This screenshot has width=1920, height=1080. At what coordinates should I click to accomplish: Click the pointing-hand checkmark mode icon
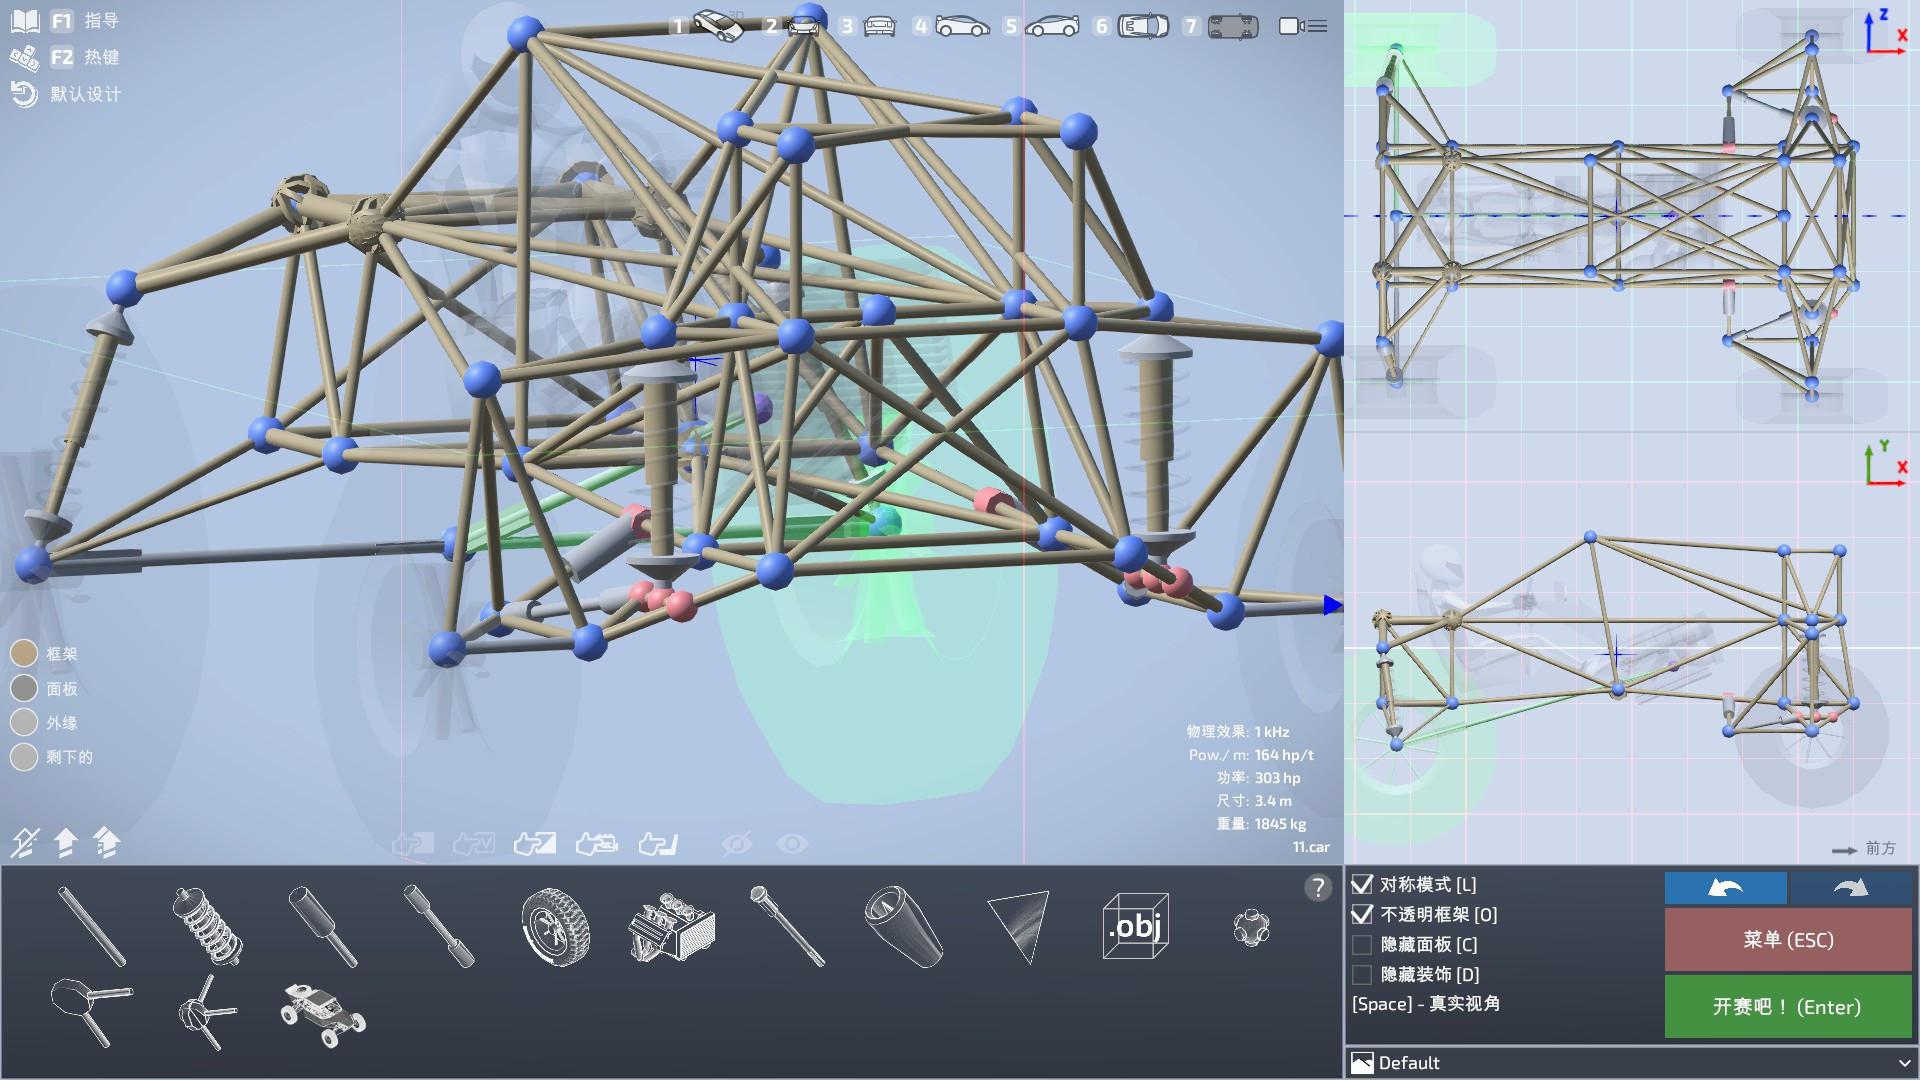click(x=474, y=845)
